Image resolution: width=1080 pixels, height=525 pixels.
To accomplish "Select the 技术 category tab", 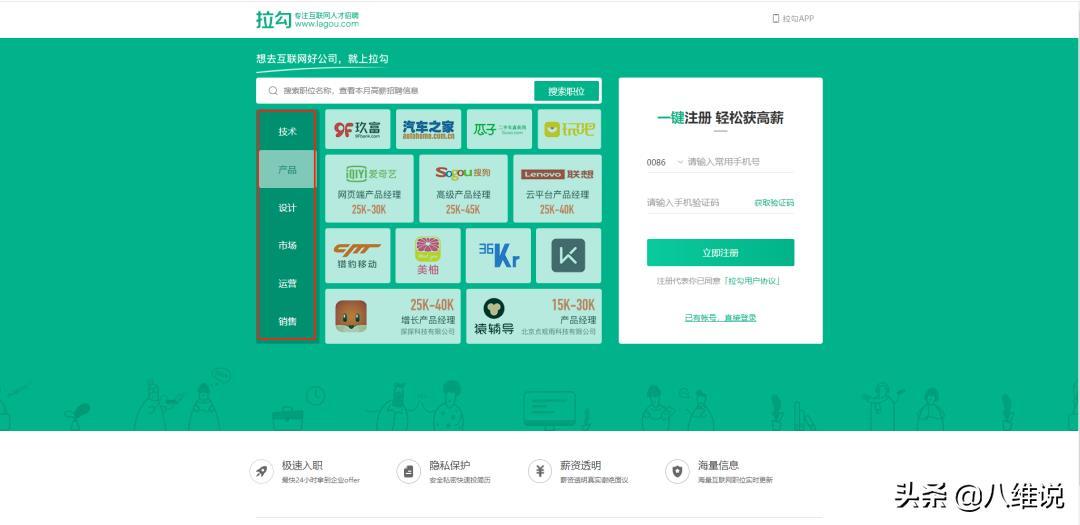I will [287, 132].
